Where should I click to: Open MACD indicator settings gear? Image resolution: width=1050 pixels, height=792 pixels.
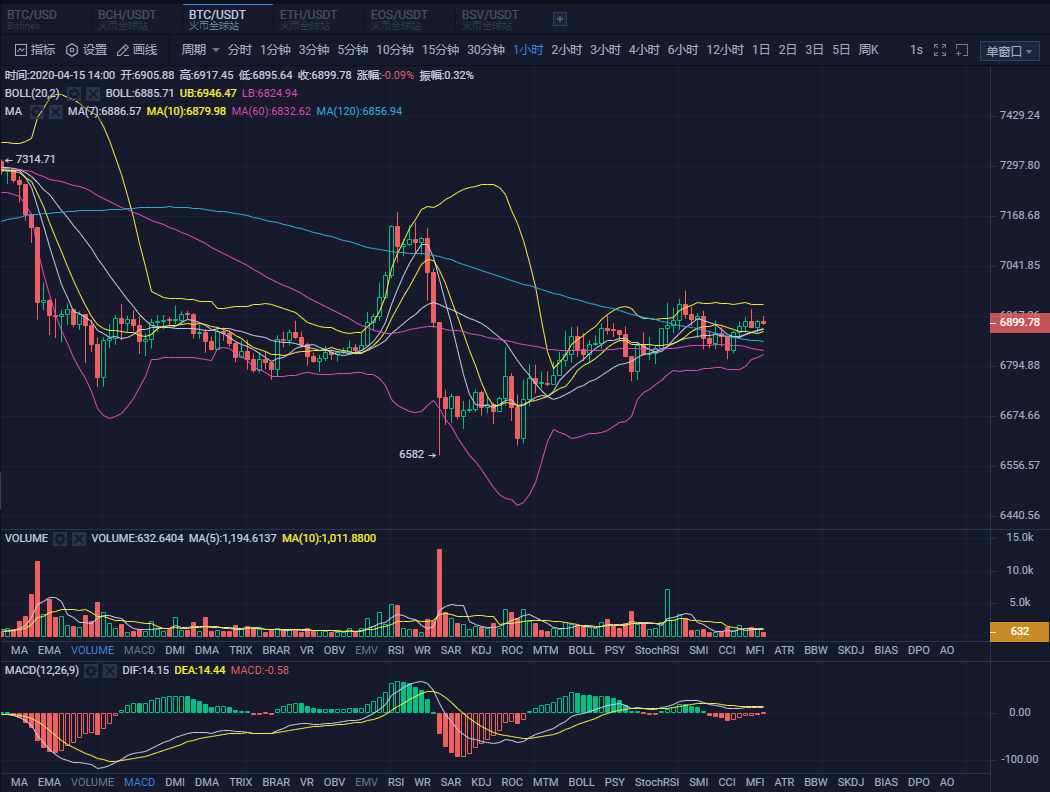coord(91,670)
